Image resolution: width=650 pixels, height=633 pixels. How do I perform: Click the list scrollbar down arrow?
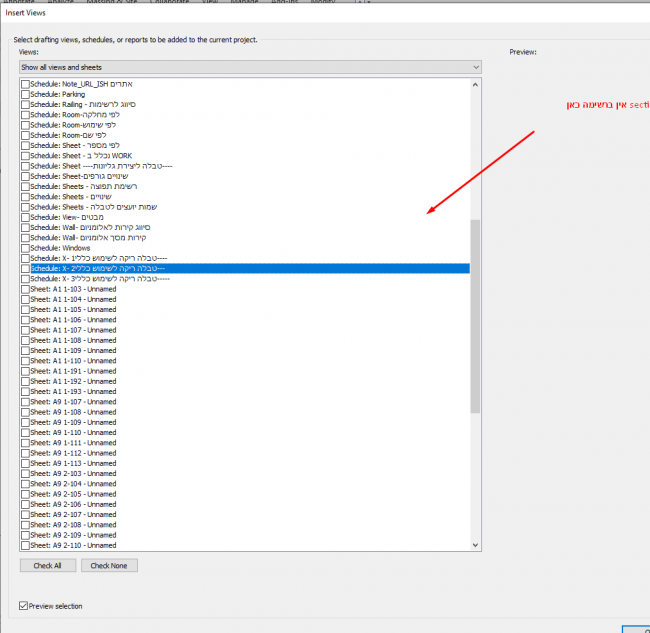coord(475,545)
